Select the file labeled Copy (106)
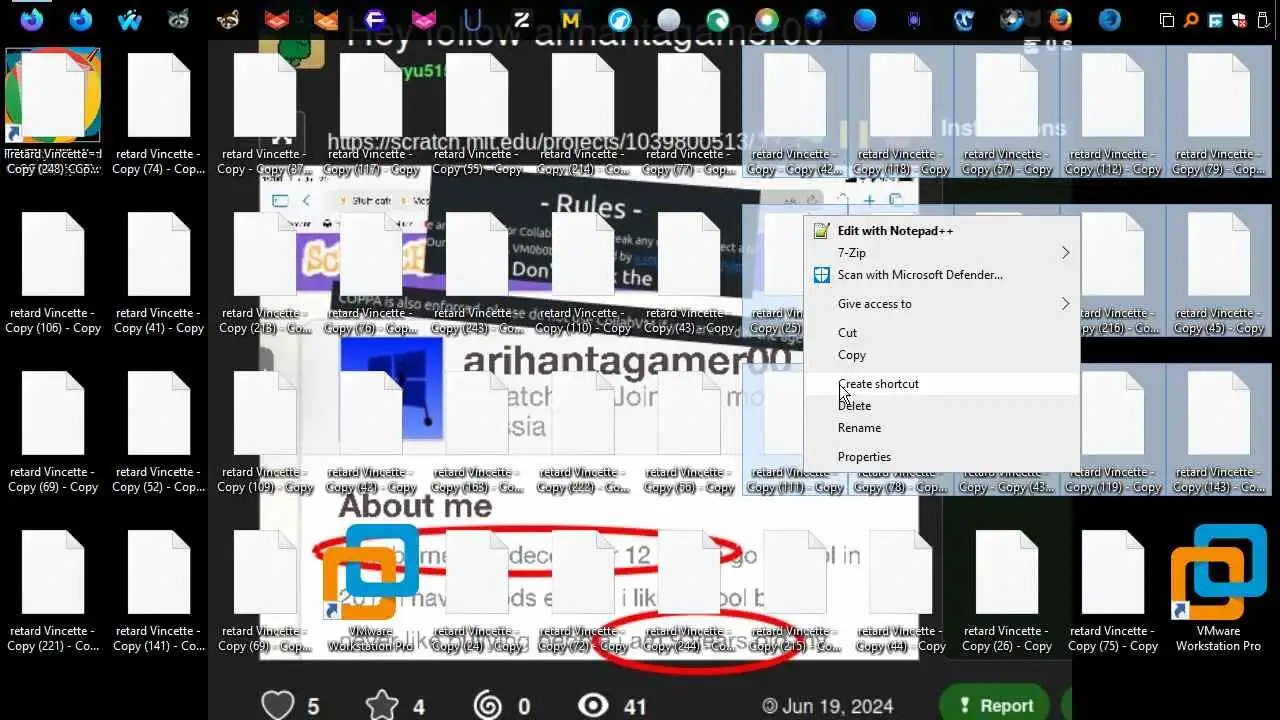 pos(53,272)
